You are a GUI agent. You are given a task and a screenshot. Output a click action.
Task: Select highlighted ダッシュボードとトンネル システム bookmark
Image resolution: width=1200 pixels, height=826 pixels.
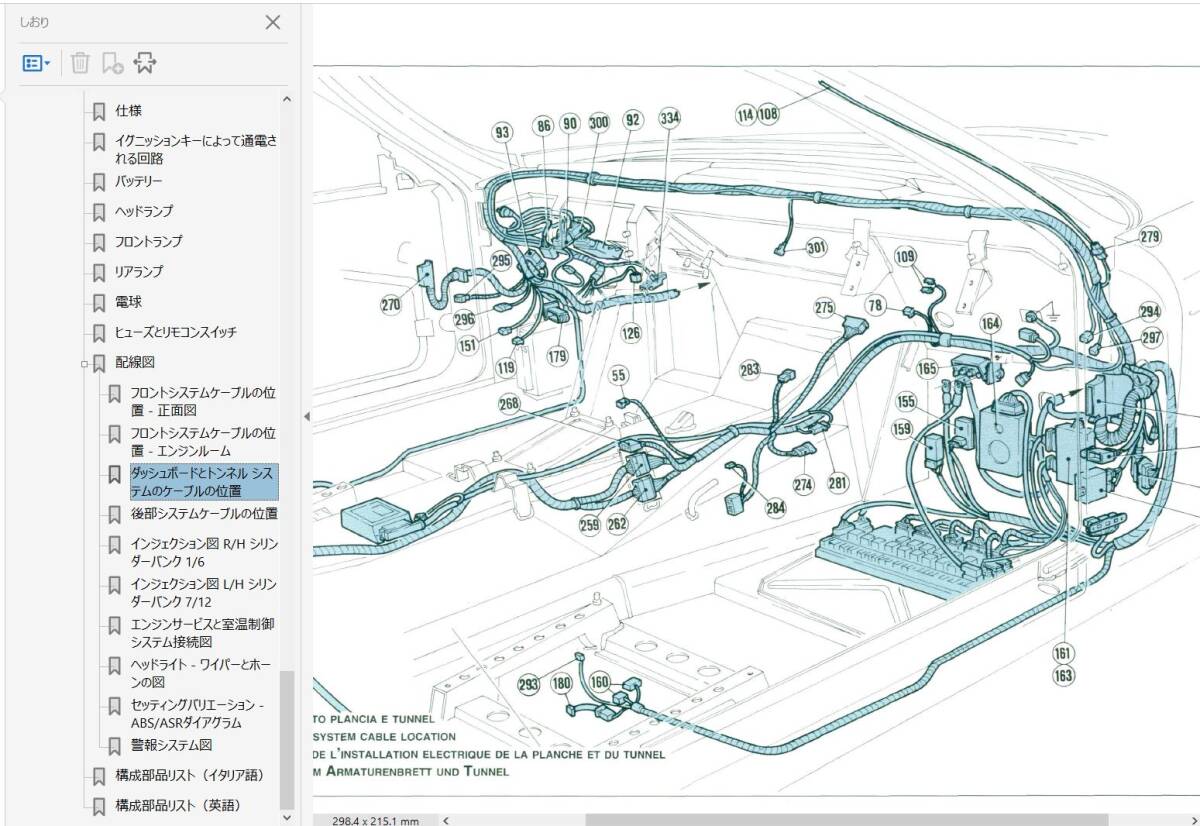pyautogui.click(x=204, y=481)
